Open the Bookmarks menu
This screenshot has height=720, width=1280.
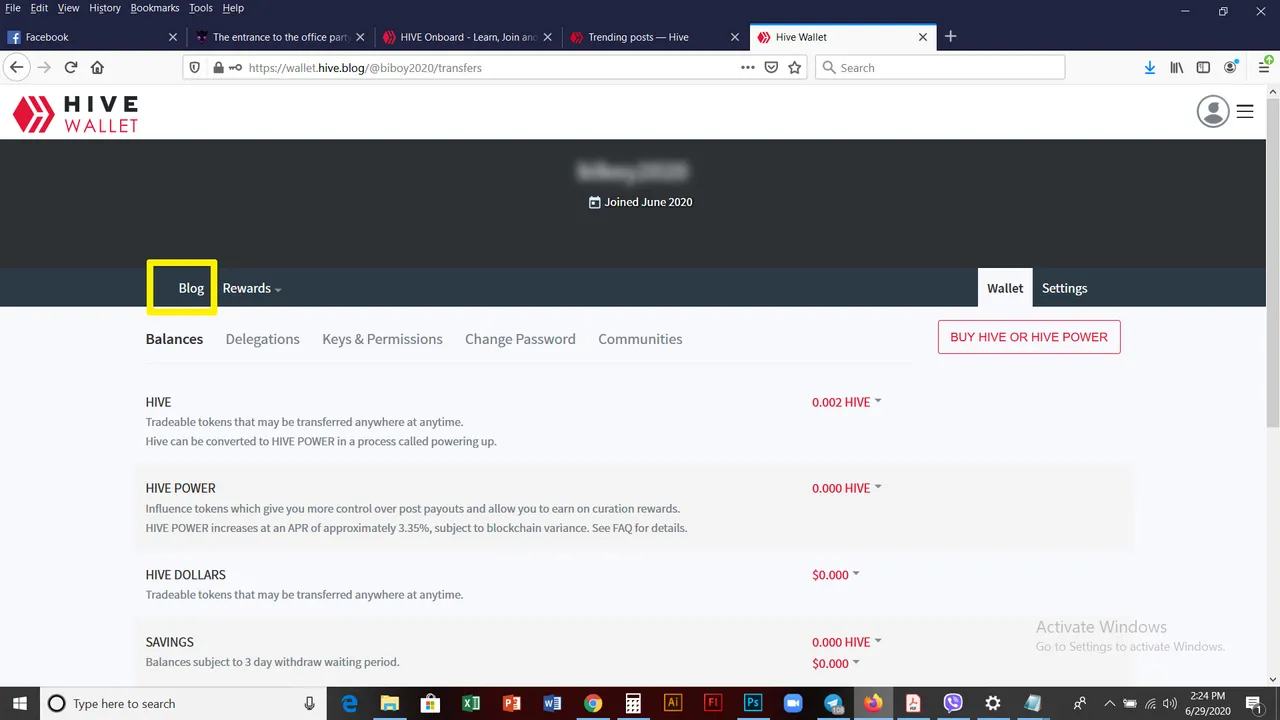[x=155, y=8]
